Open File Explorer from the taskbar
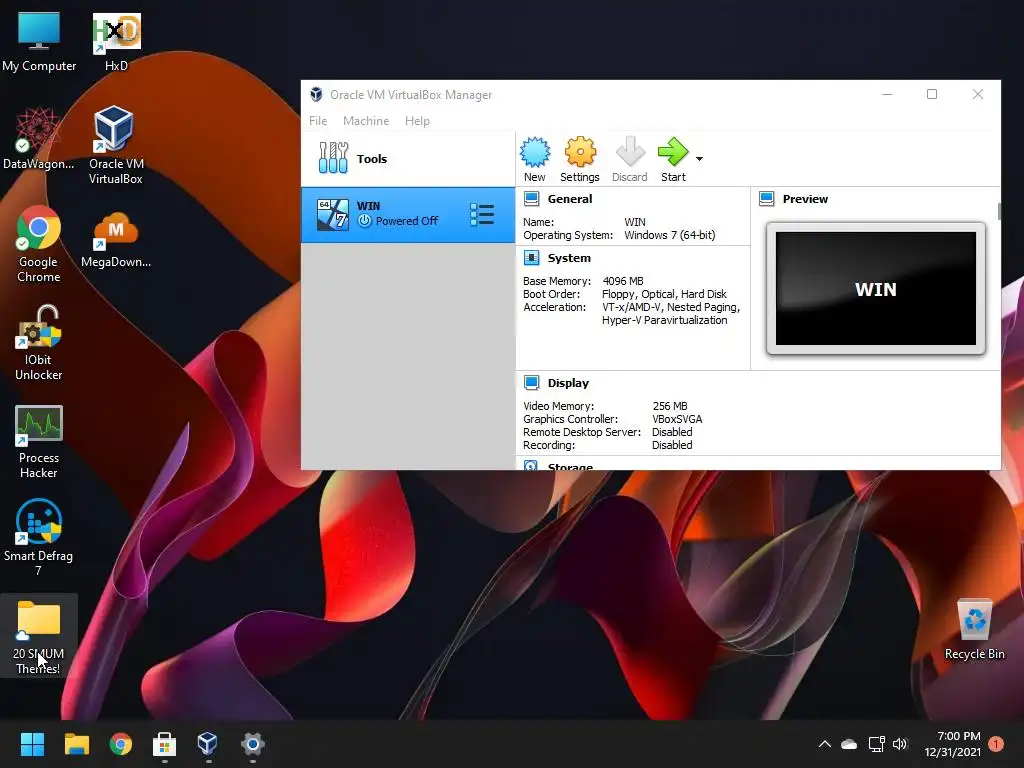Image resolution: width=1024 pixels, height=768 pixels. [76, 744]
